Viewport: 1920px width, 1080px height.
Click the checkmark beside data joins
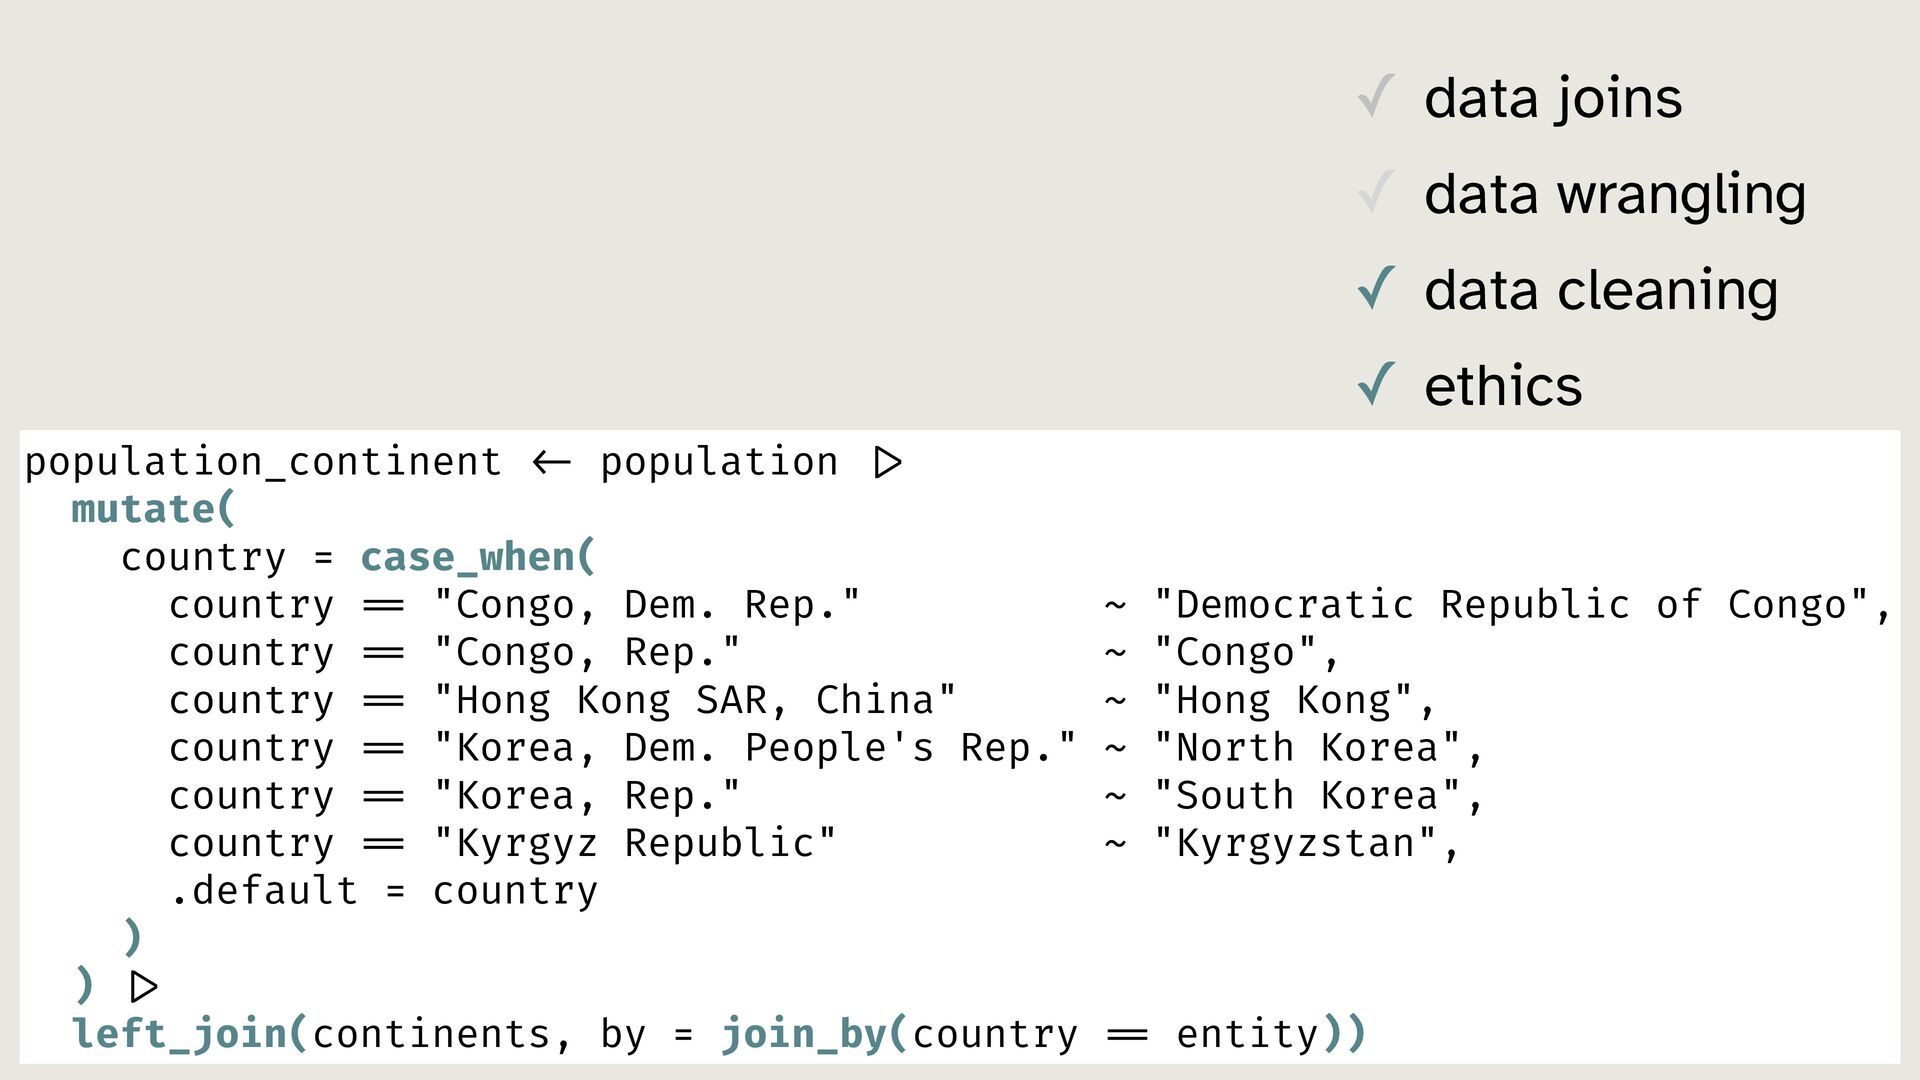pos(1376,97)
